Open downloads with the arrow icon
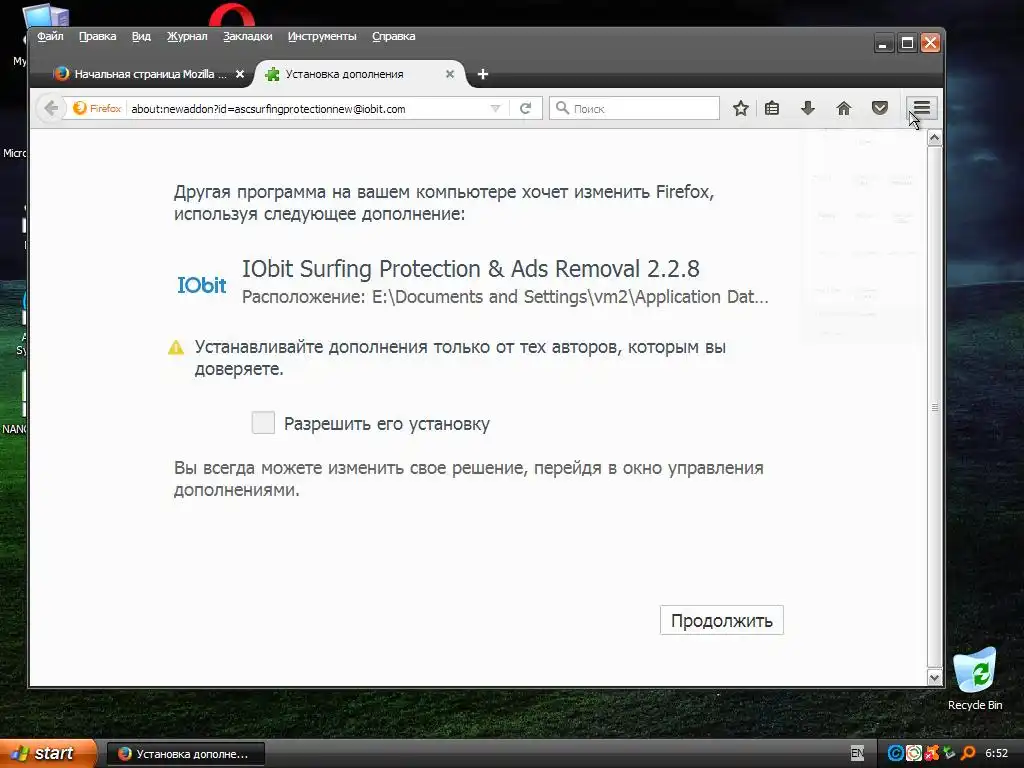 coord(808,108)
